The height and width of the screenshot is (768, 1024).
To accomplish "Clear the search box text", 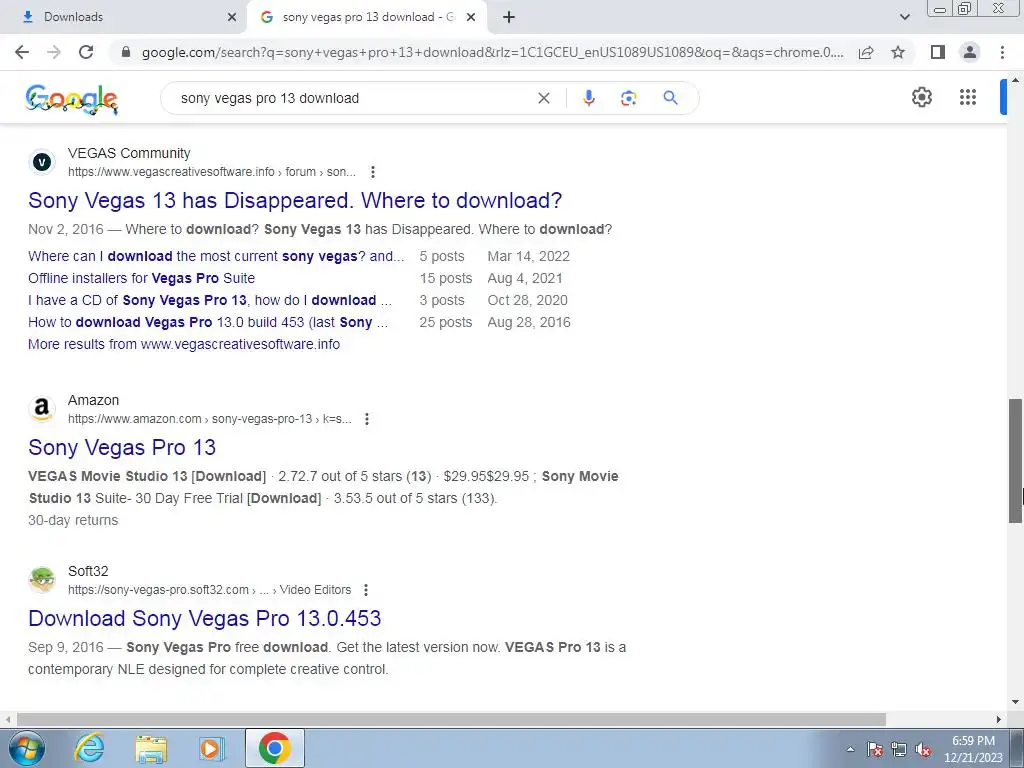I will pyautogui.click(x=543, y=98).
